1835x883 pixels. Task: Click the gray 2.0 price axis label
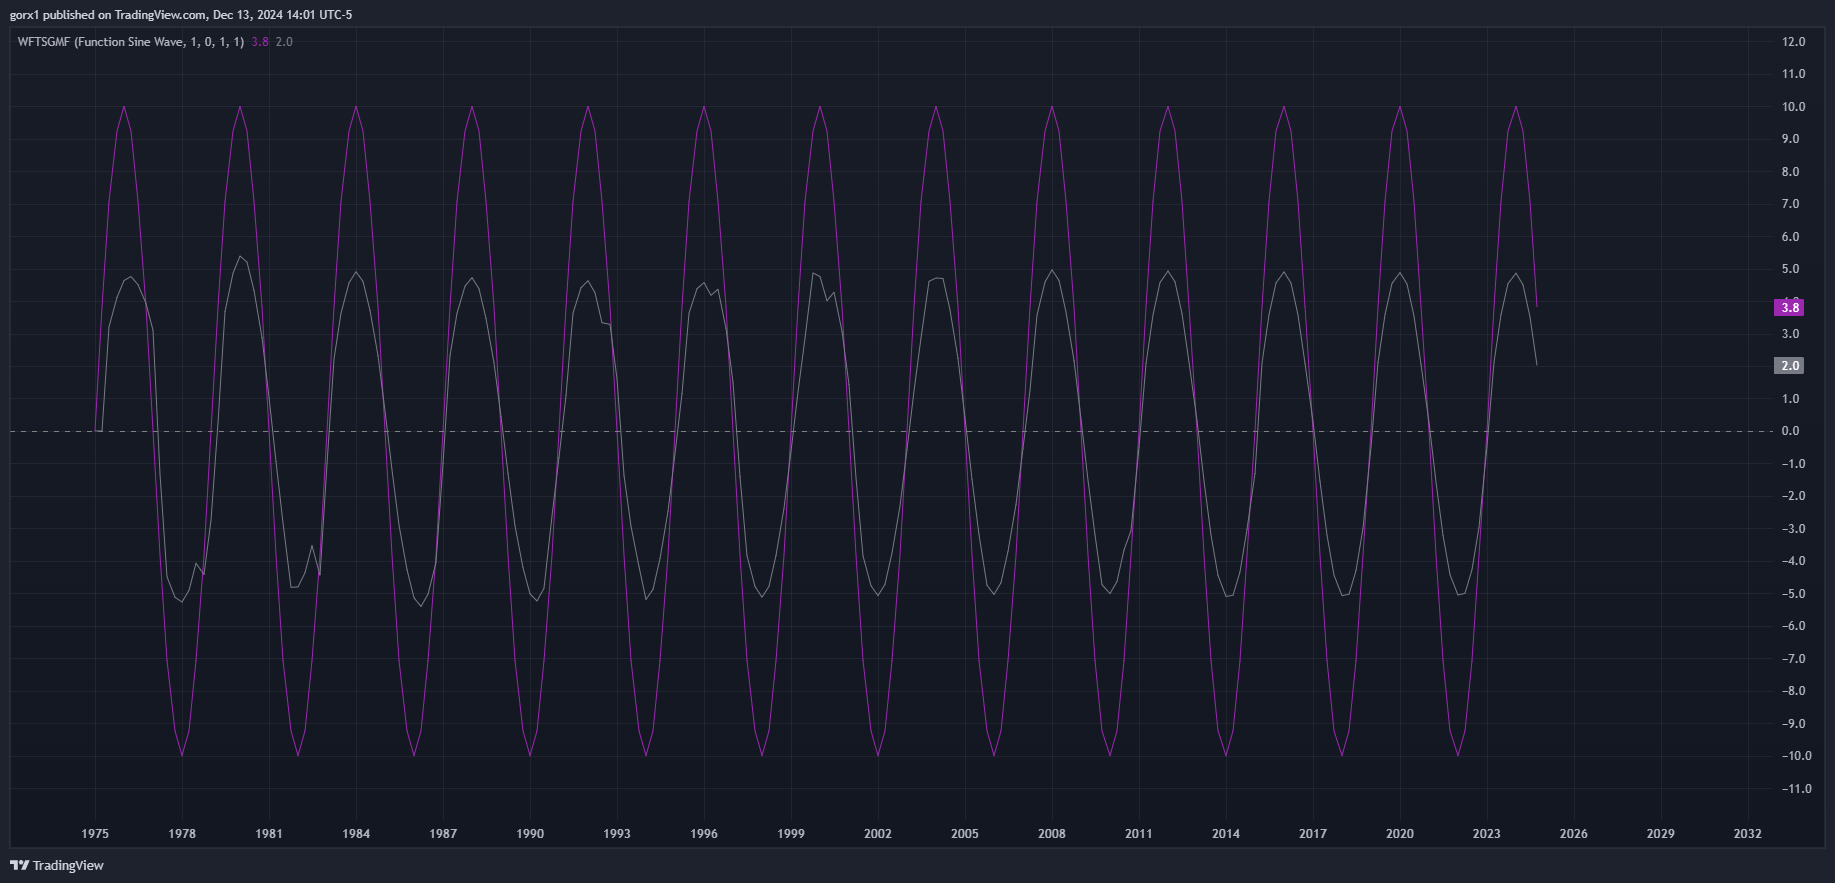(1789, 366)
